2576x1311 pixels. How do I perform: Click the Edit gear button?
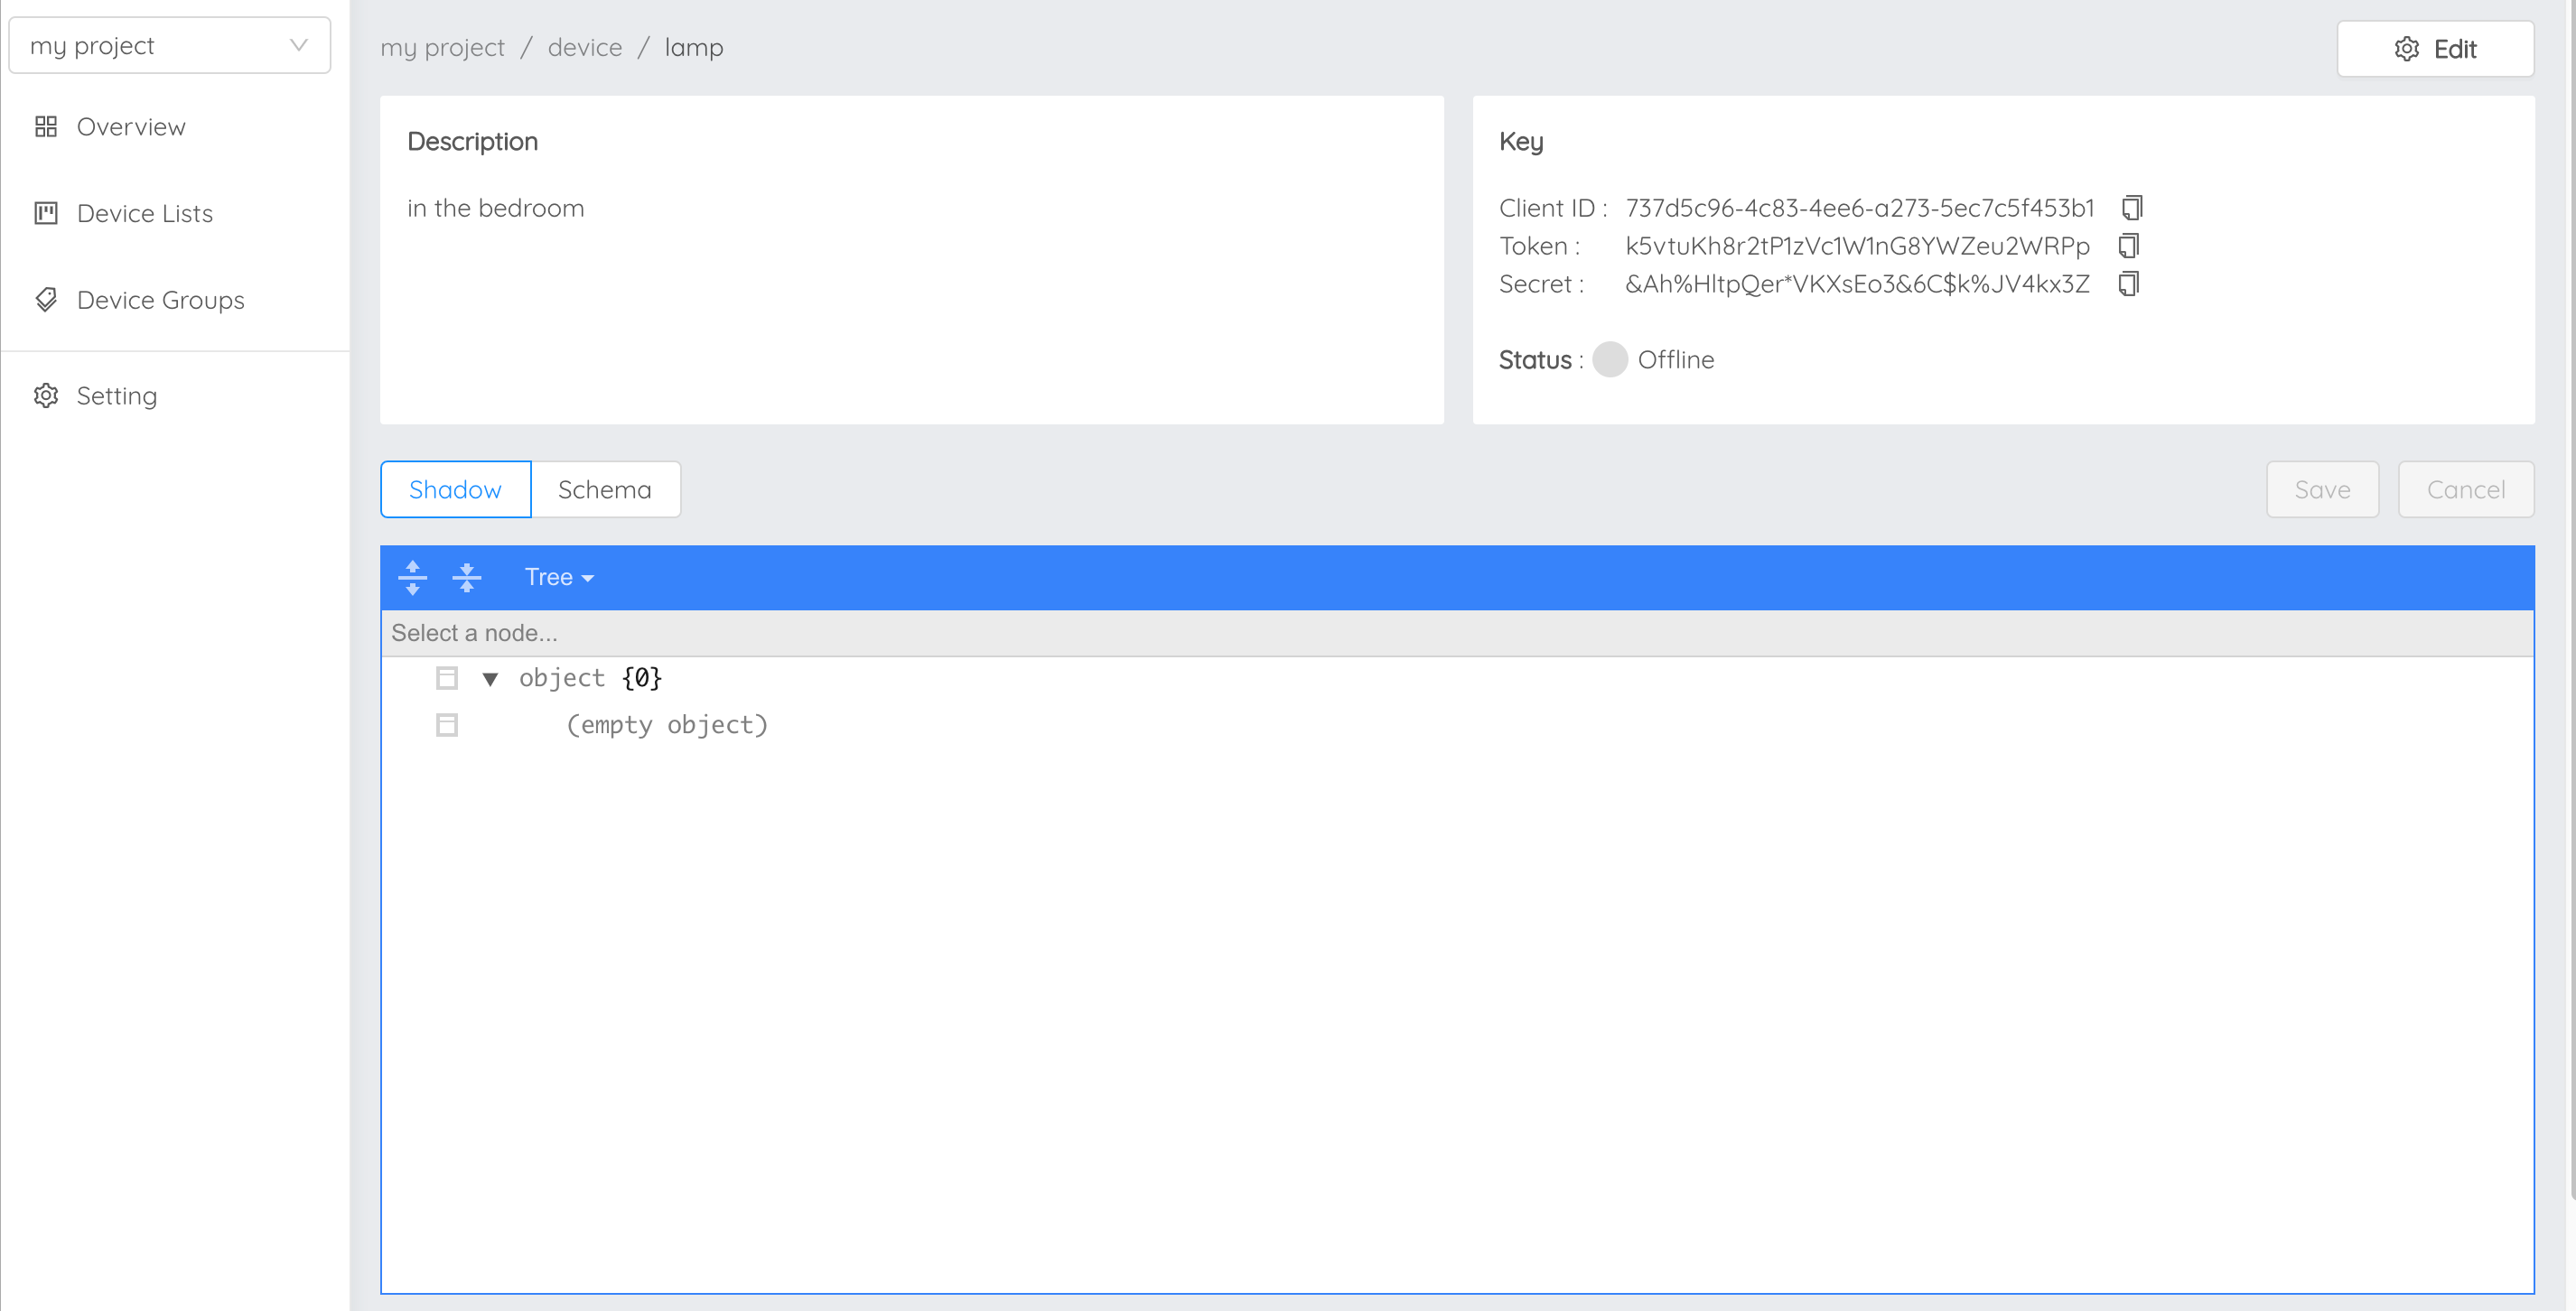coord(2435,49)
